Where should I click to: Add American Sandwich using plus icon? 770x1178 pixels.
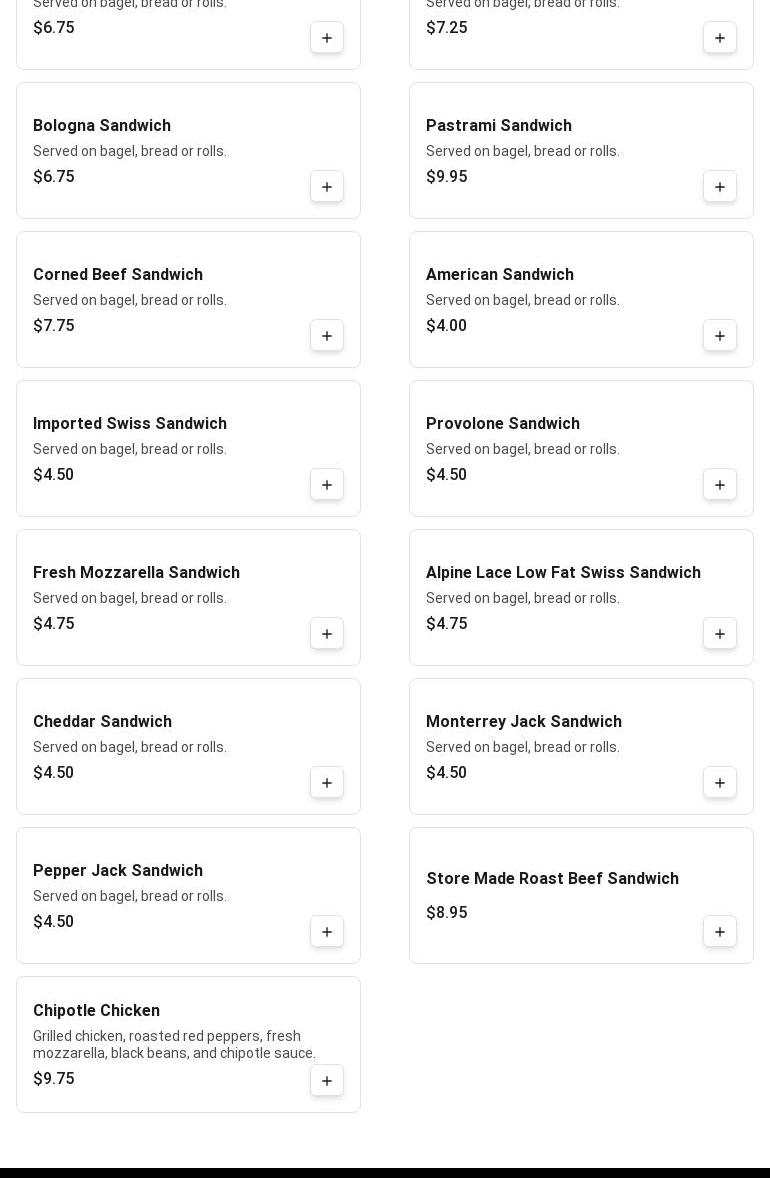pos(720,336)
